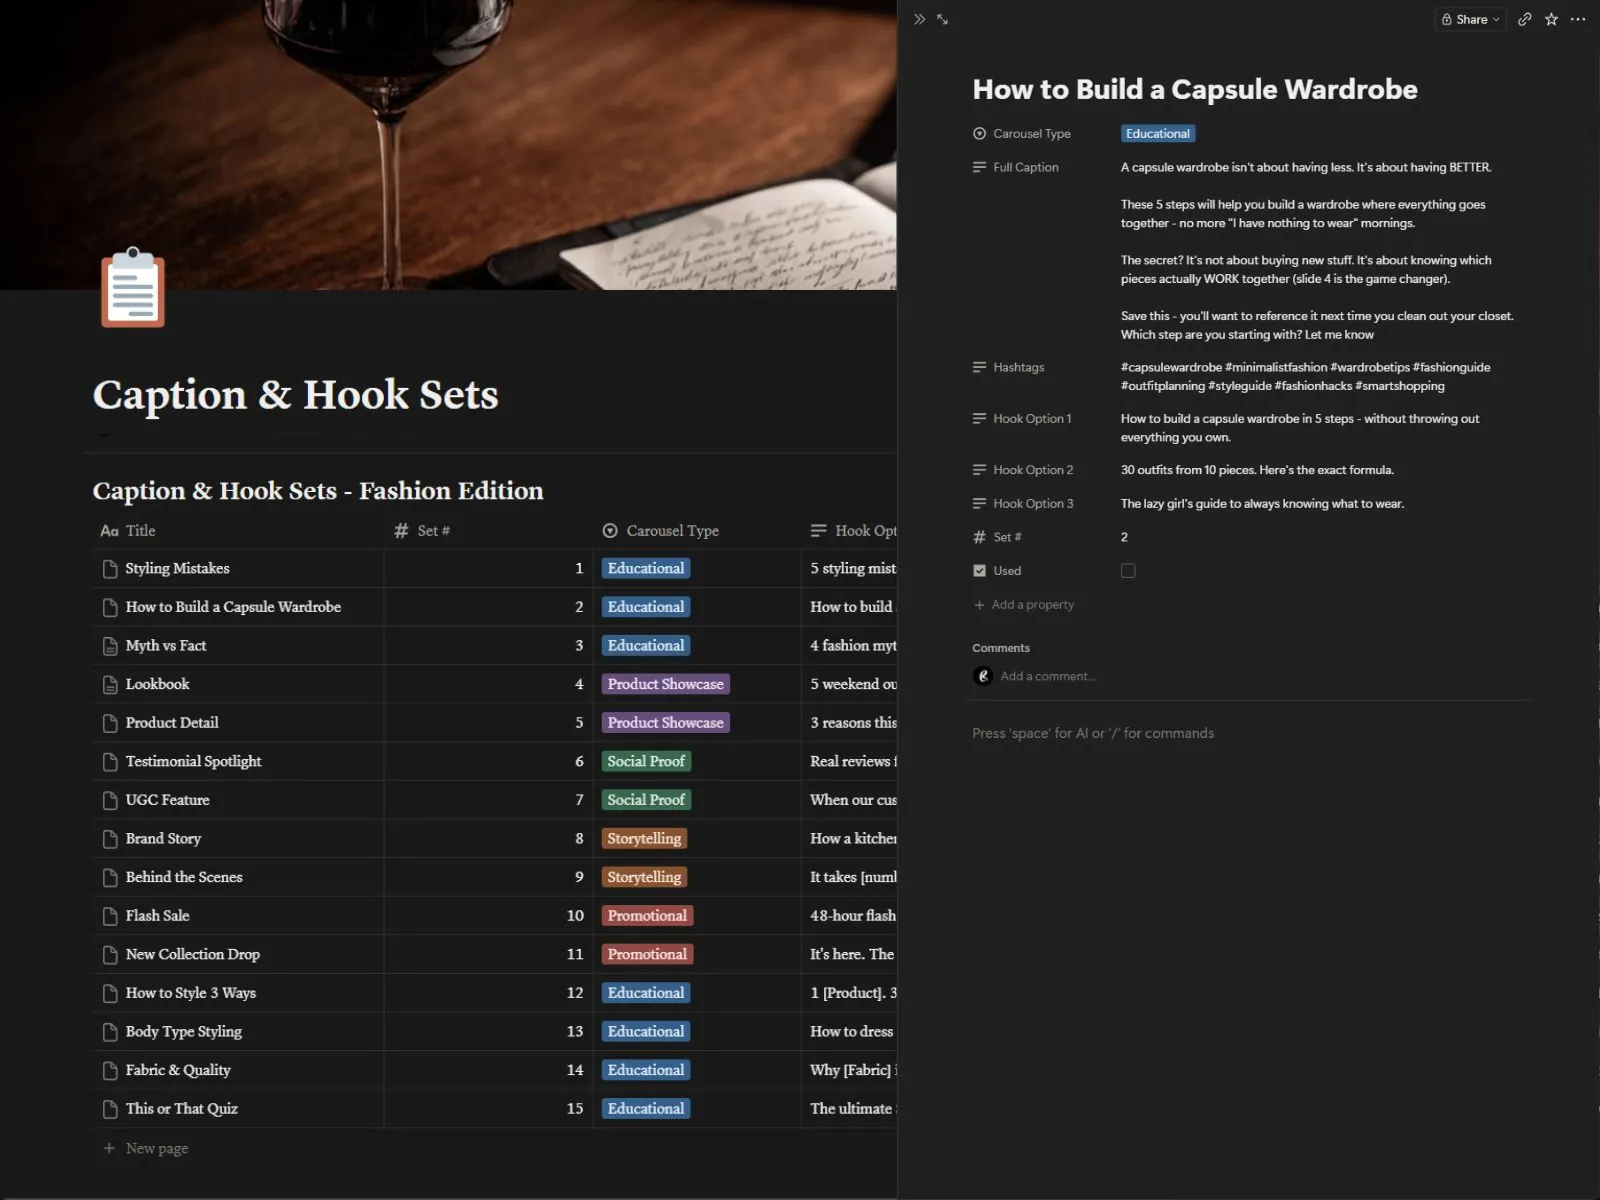Change the Educational Carousel Type tag value
Image resolution: width=1600 pixels, height=1200 pixels.
tap(1158, 134)
